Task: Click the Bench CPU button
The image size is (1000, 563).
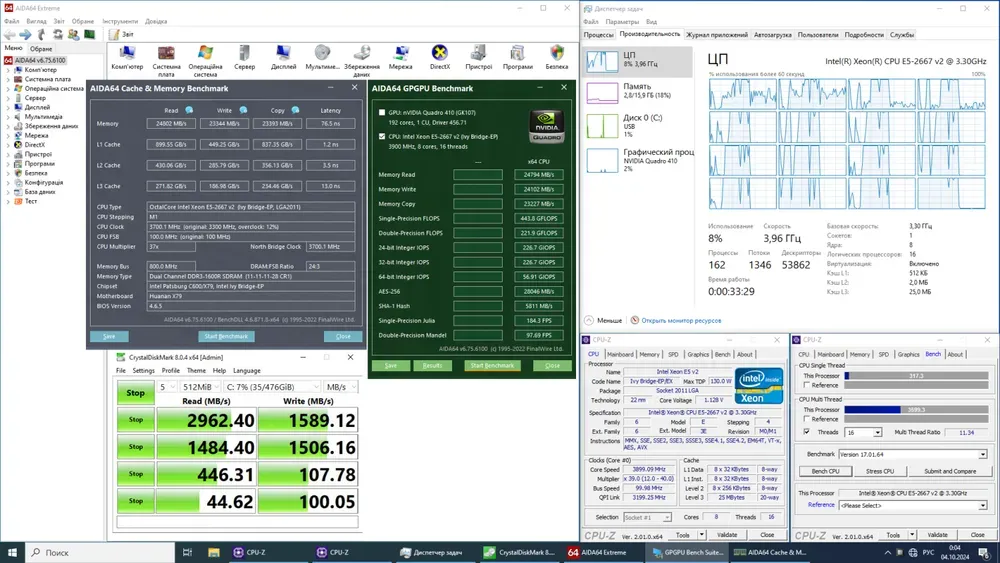Action: coord(825,471)
